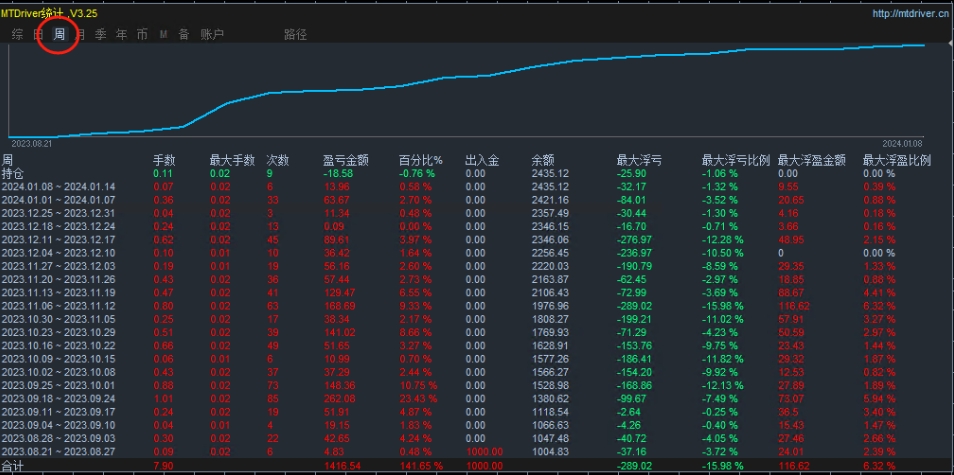Image resolution: width=954 pixels, height=475 pixels.
Task: Click the floating profit value 88.67
Action: pyautogui.click(x=790, y=292)
